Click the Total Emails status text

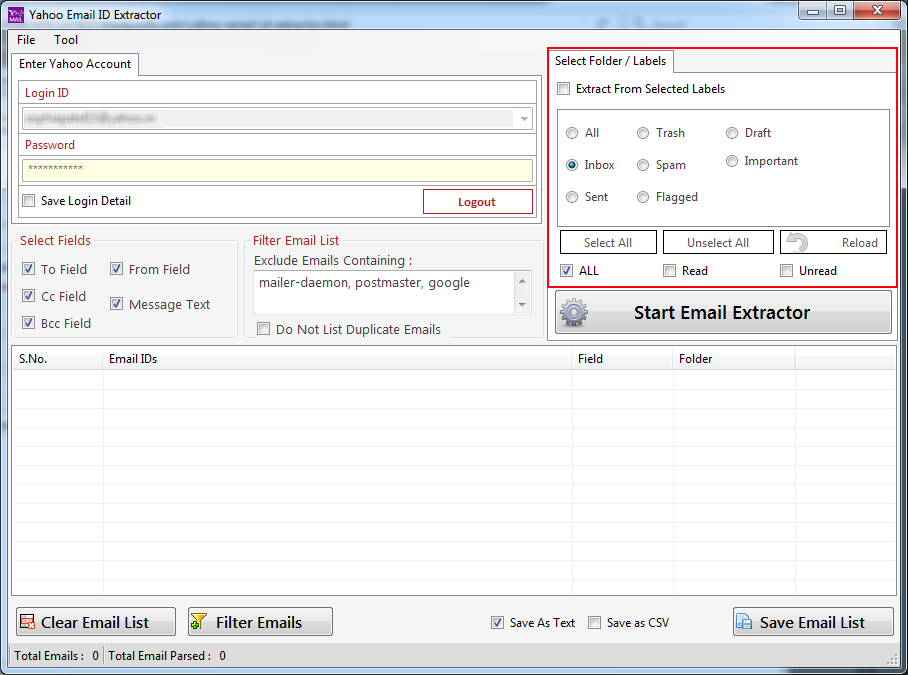(x=56, y=655)
